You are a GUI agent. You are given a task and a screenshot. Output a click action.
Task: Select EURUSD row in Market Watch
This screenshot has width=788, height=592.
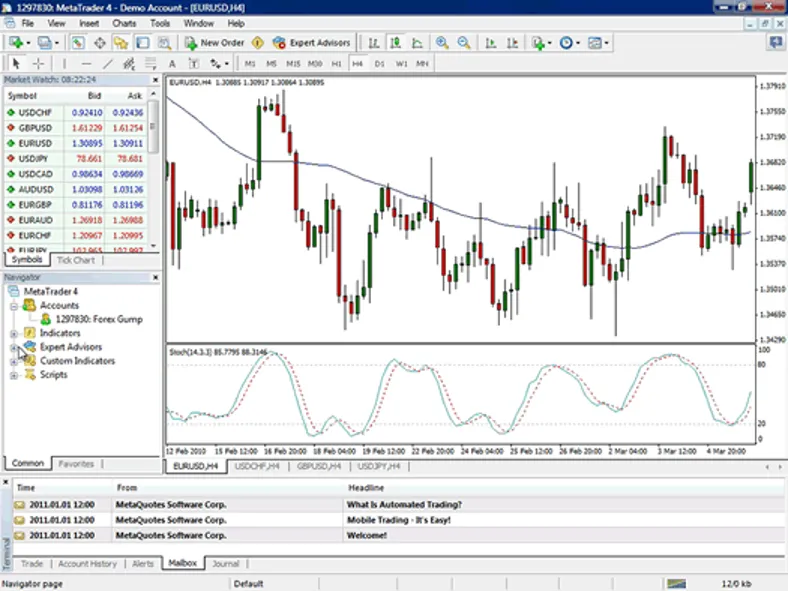click(76, 143)
